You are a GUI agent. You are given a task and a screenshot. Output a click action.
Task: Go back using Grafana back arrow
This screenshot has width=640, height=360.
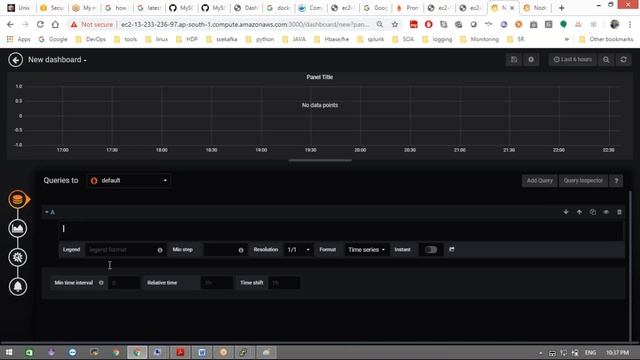16,60
